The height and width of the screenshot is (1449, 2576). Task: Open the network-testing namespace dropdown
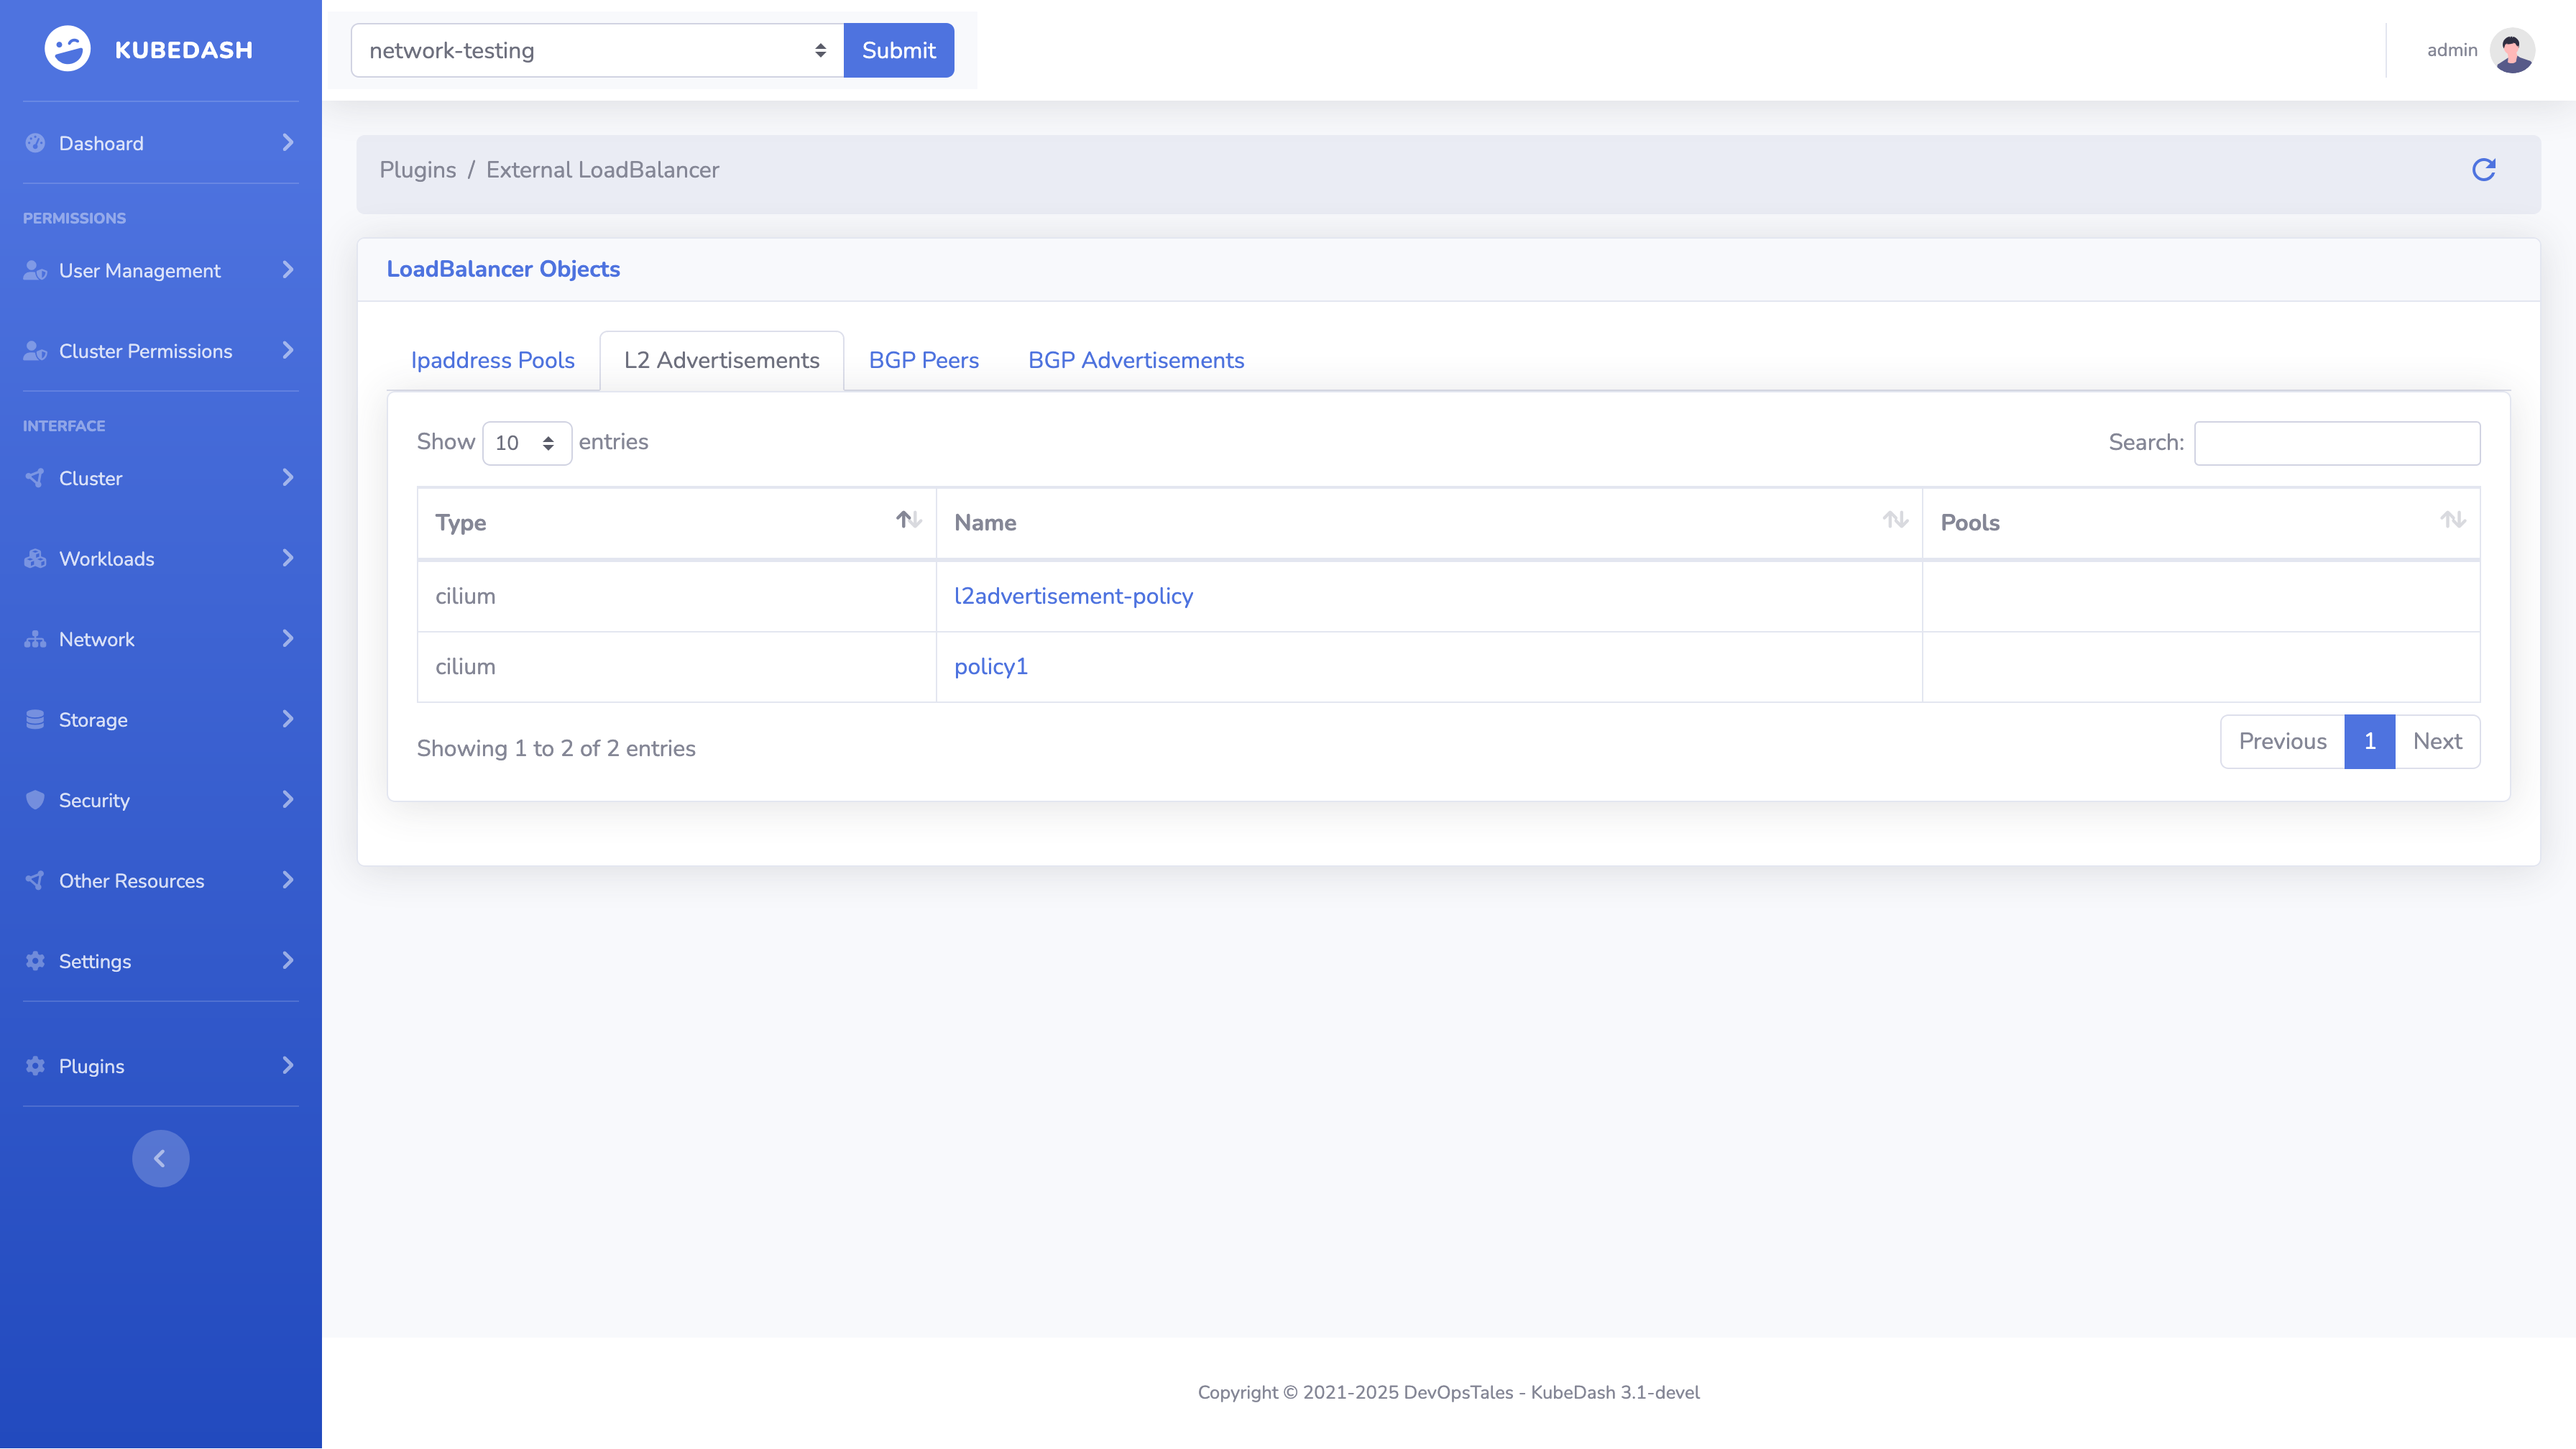coord(597,50)
